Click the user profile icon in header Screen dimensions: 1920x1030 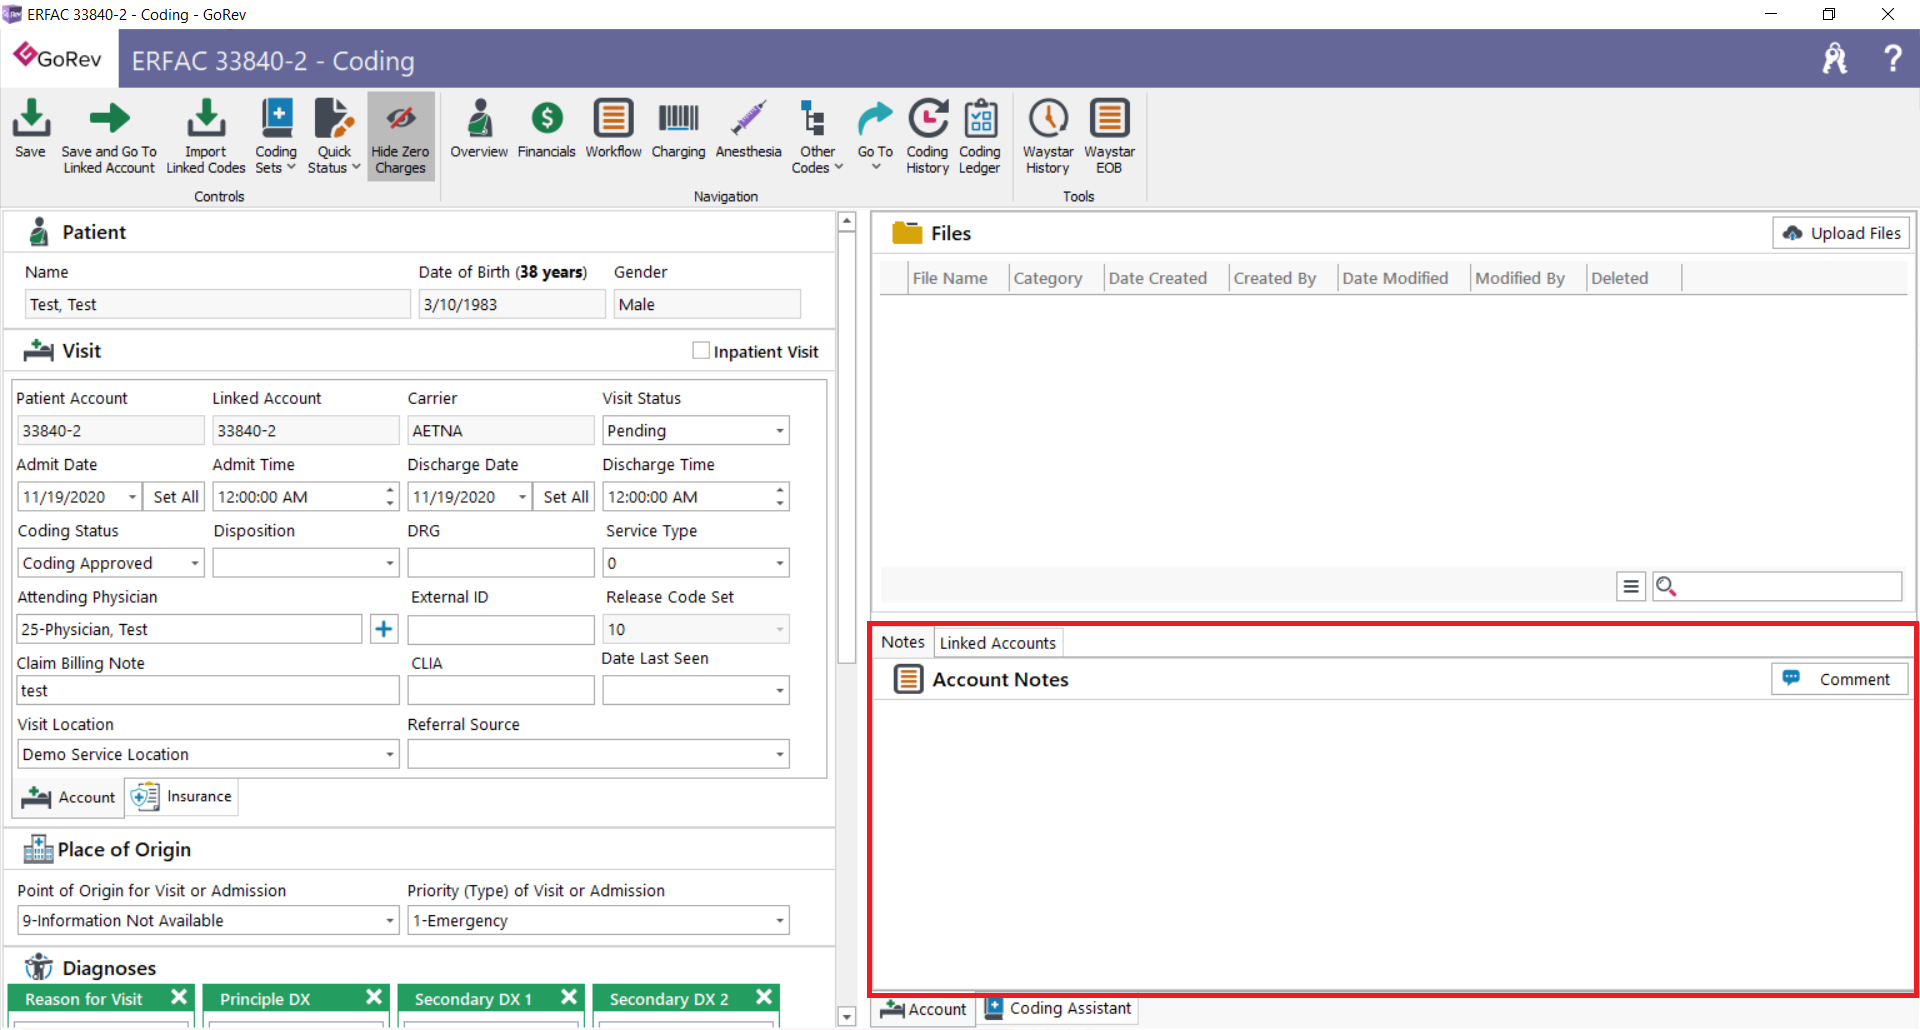point(1835,58)
